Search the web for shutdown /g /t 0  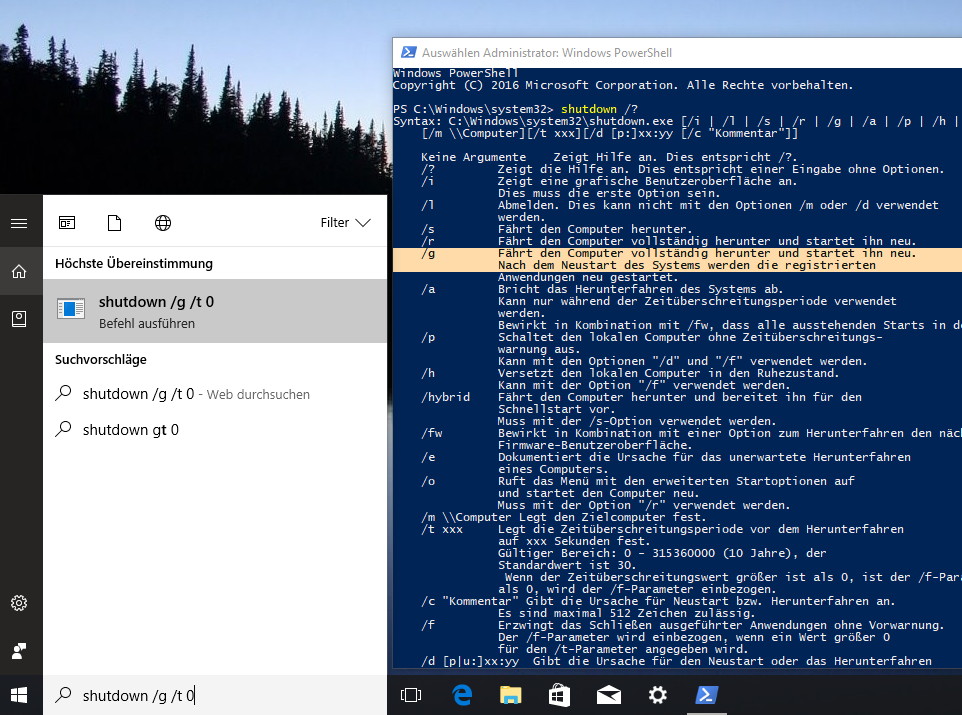coord(215,394)
